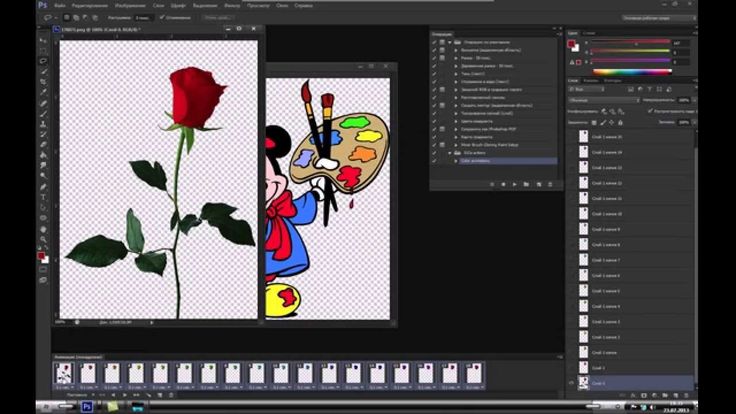
Task: Click the Play button in Actions panel
Action: point(515,184)
